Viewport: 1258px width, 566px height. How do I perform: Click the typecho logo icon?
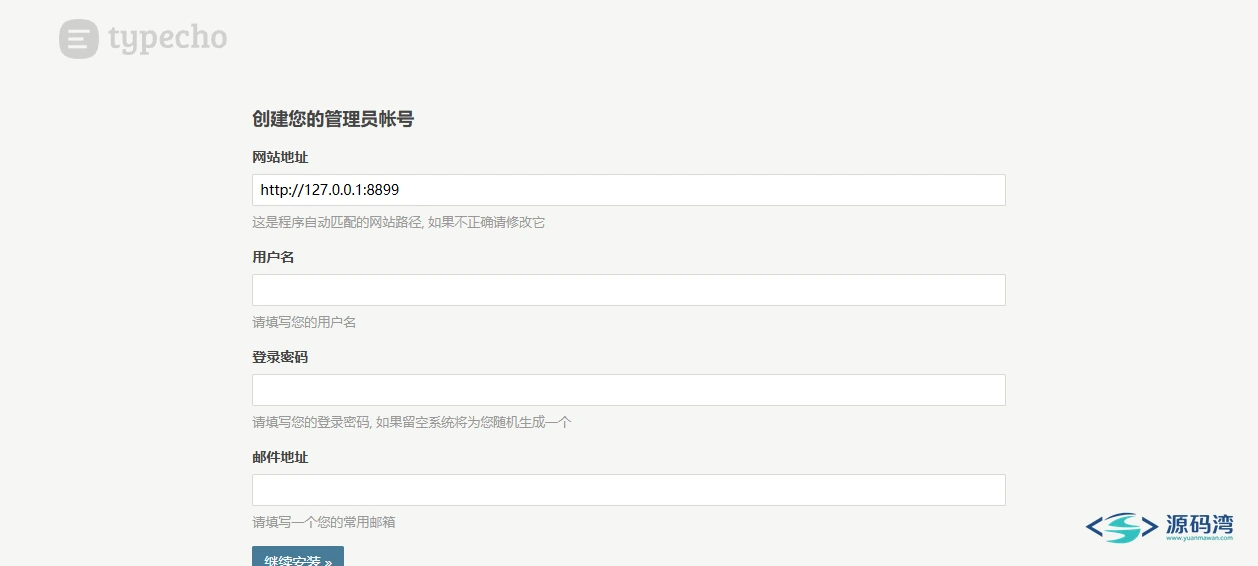[x=79, y=39]
